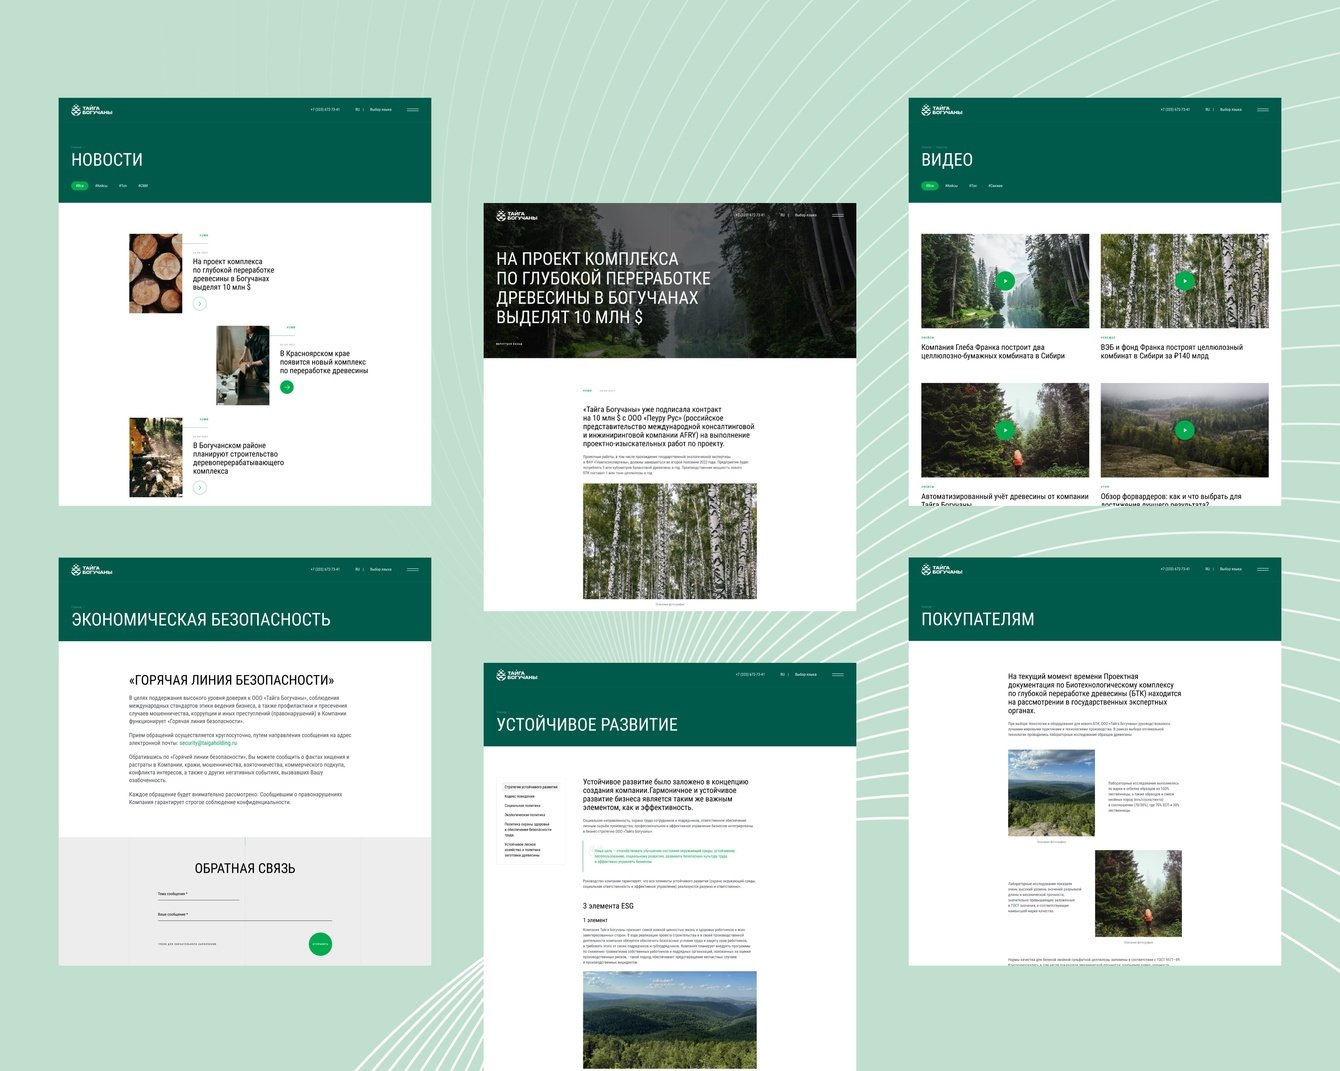1340x1071 pixels.
Task: Select the '#Все' filter on Видео page
Action: click(x=930, y=185)
